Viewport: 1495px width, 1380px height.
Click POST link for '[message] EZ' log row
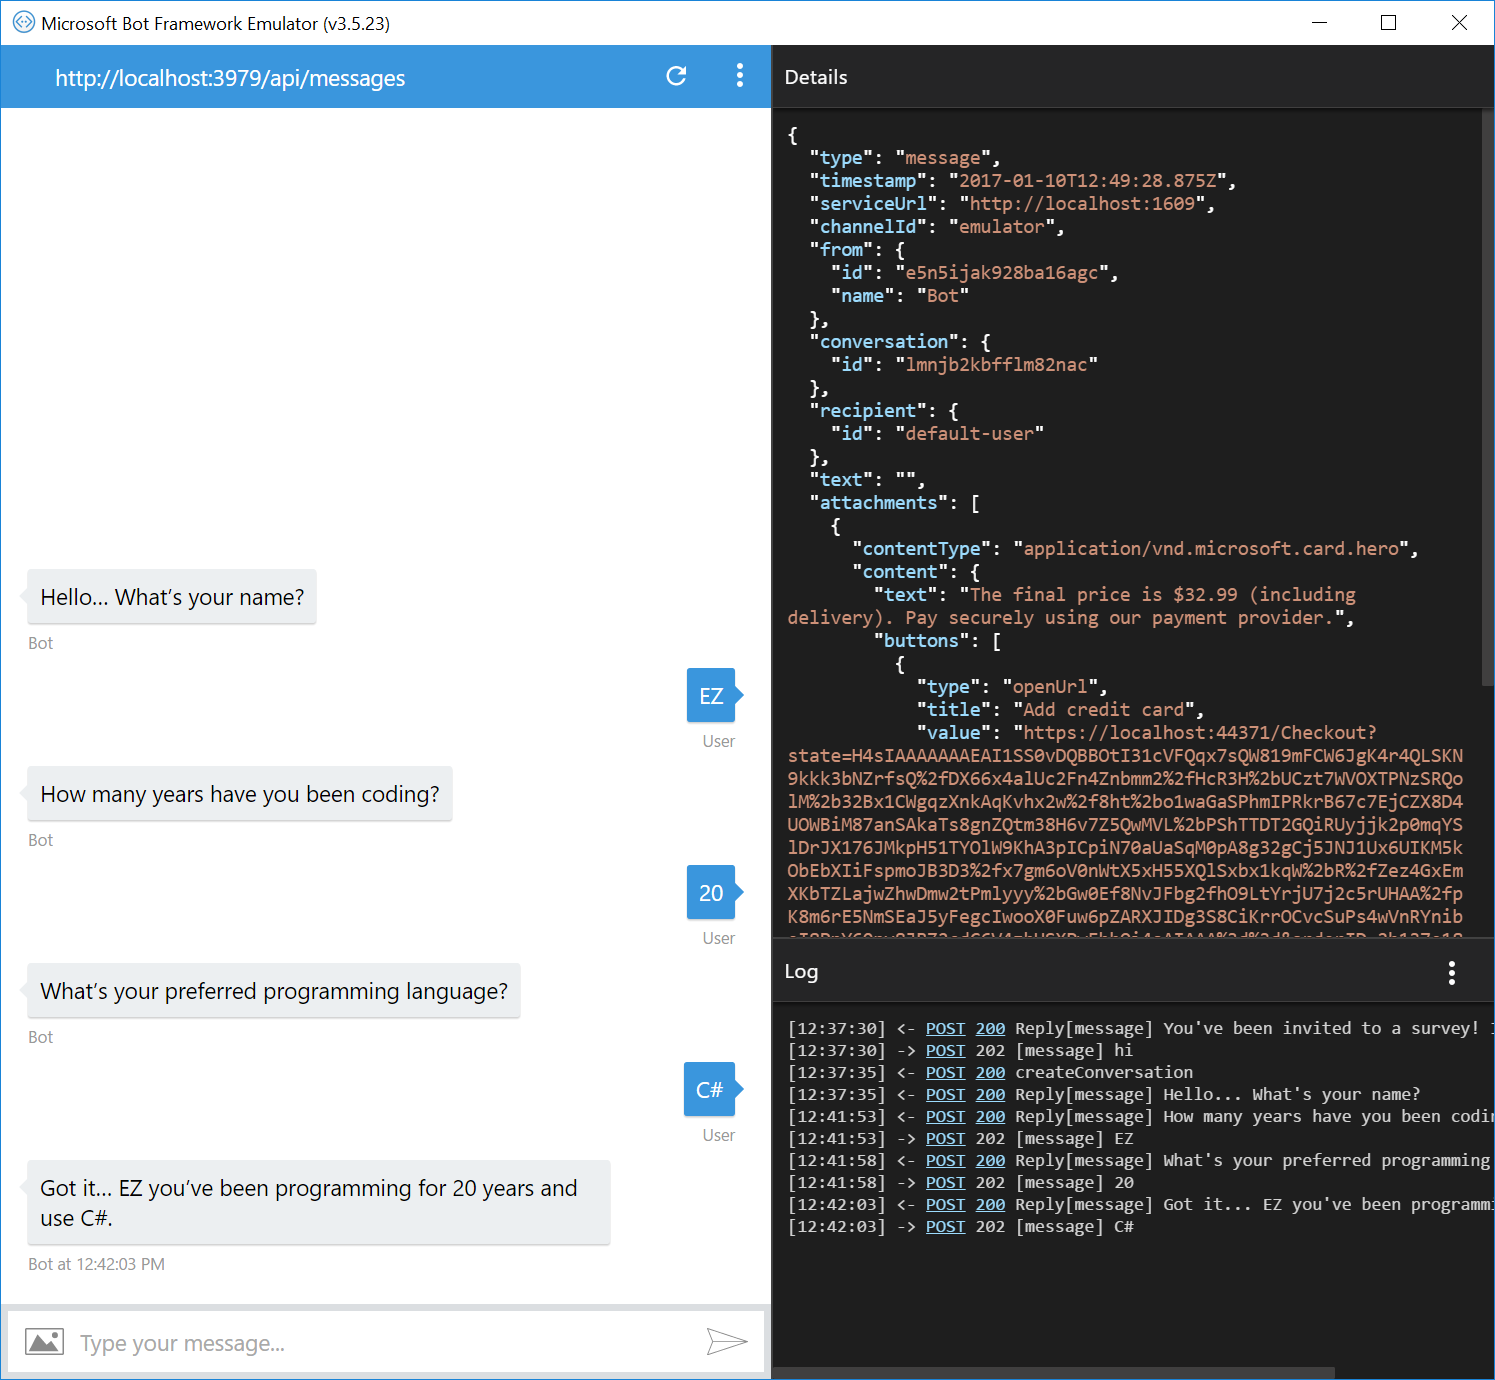tap(945, 1138)
